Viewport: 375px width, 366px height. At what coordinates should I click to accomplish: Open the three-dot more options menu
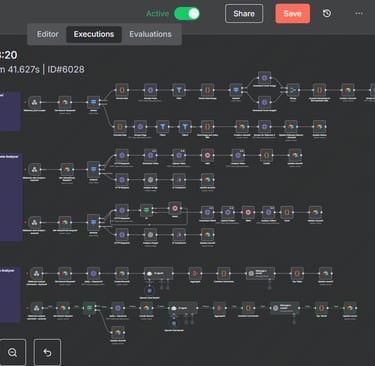359,14
